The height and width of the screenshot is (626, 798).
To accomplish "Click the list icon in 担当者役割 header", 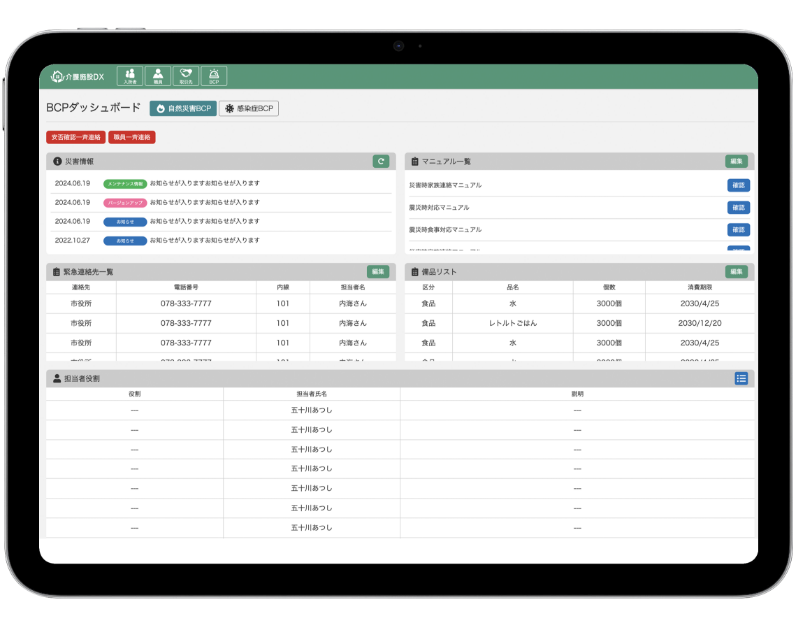I will pos(741,378).
